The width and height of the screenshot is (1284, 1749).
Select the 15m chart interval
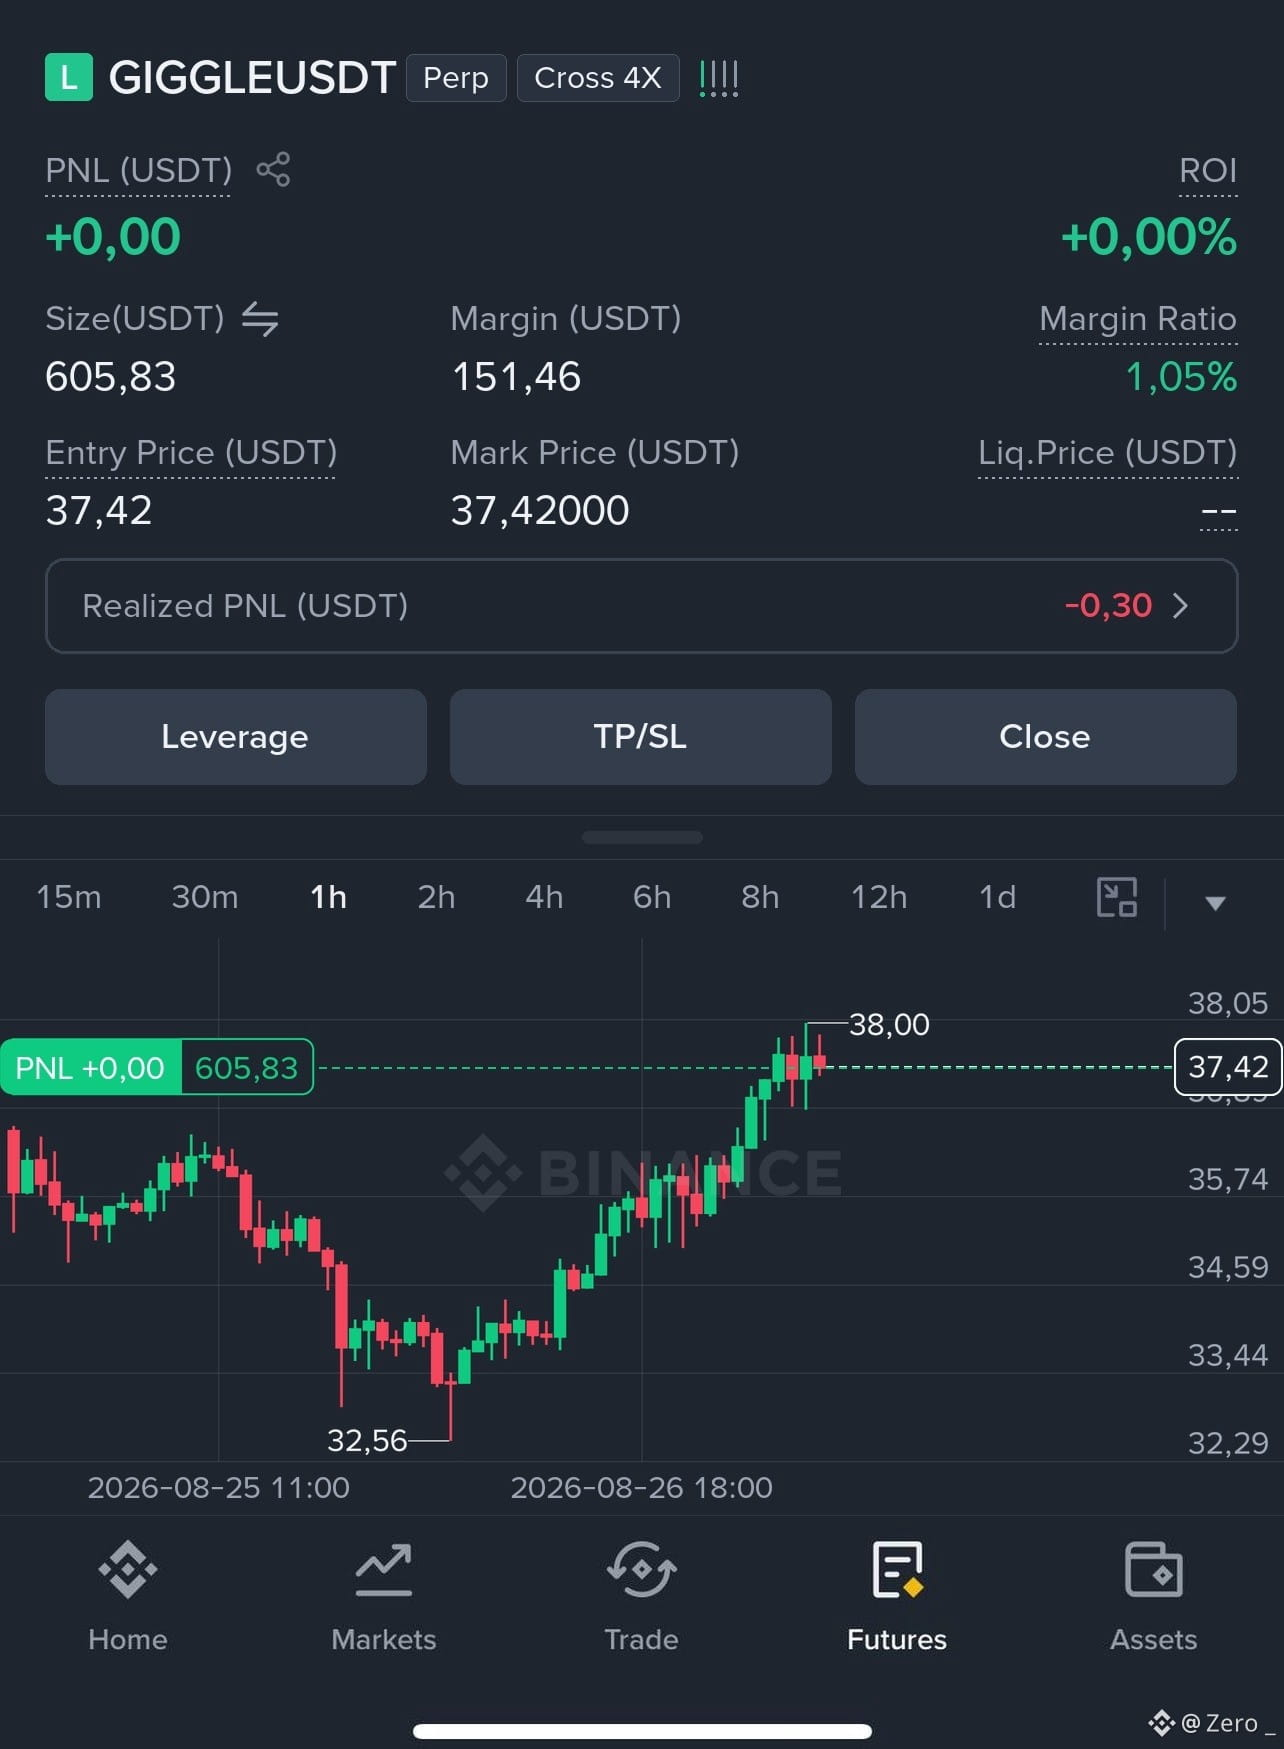(x=69, y=897)
